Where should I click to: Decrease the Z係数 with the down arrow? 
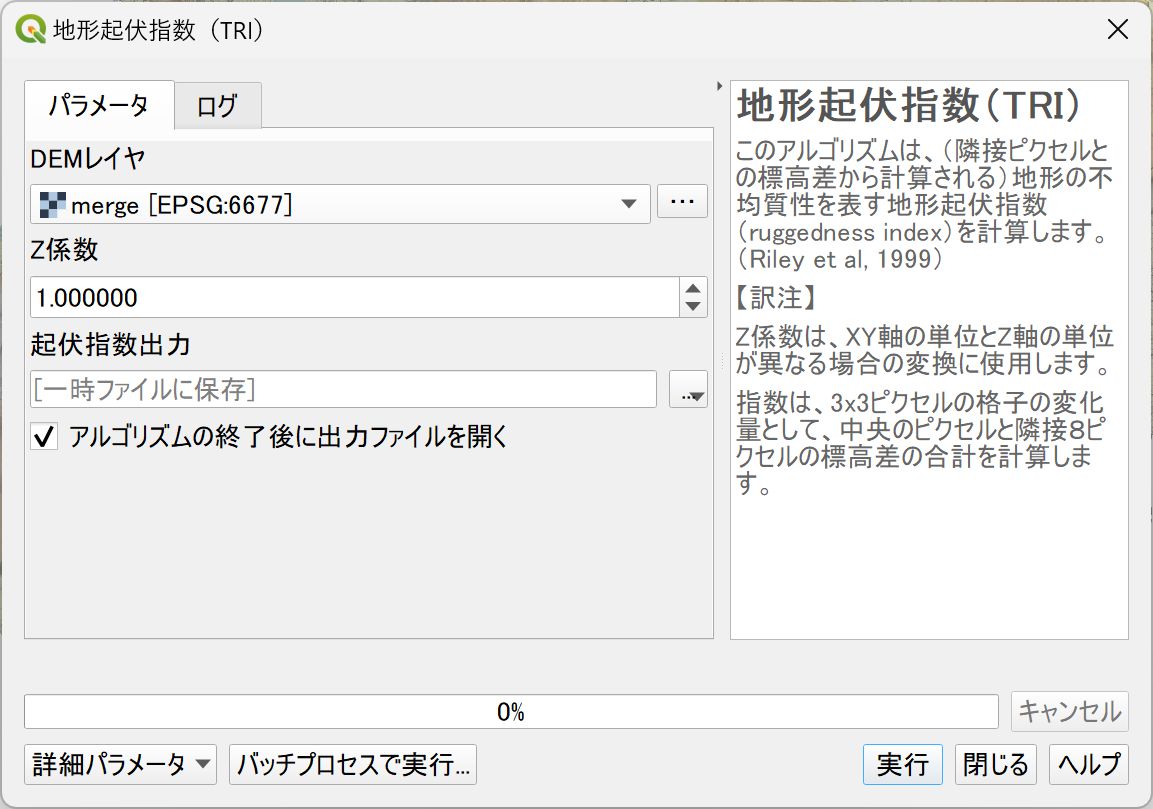point(693,307)
